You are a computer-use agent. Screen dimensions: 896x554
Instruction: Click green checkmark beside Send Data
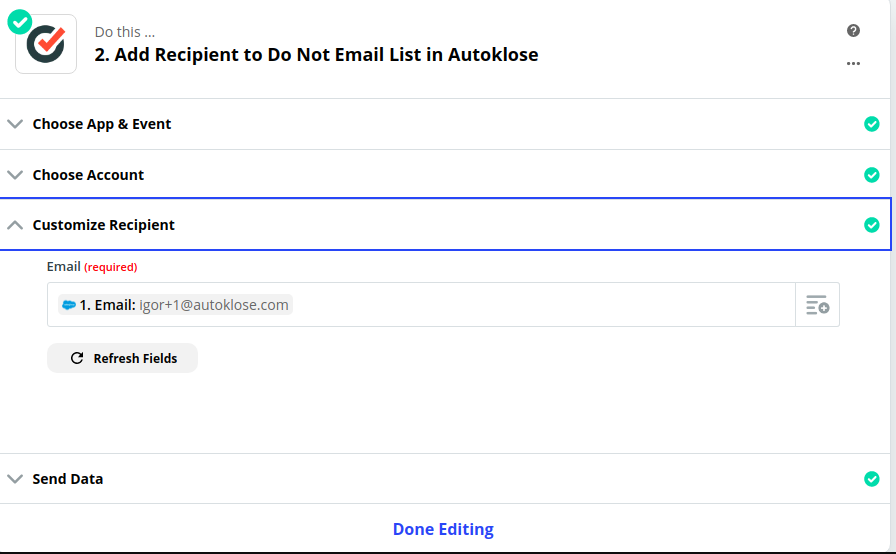coord(871,479)
